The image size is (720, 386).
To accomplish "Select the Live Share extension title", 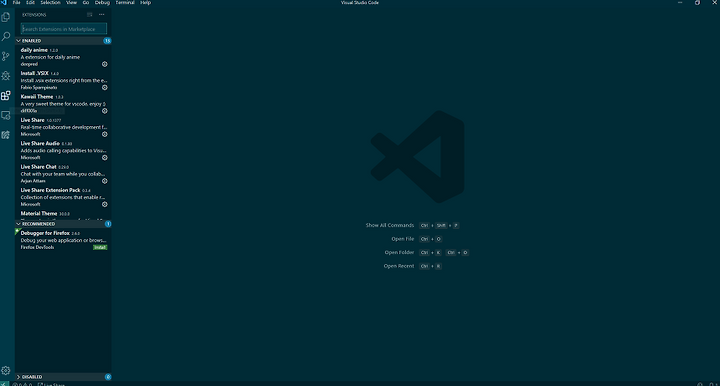I will coord(32,120).
